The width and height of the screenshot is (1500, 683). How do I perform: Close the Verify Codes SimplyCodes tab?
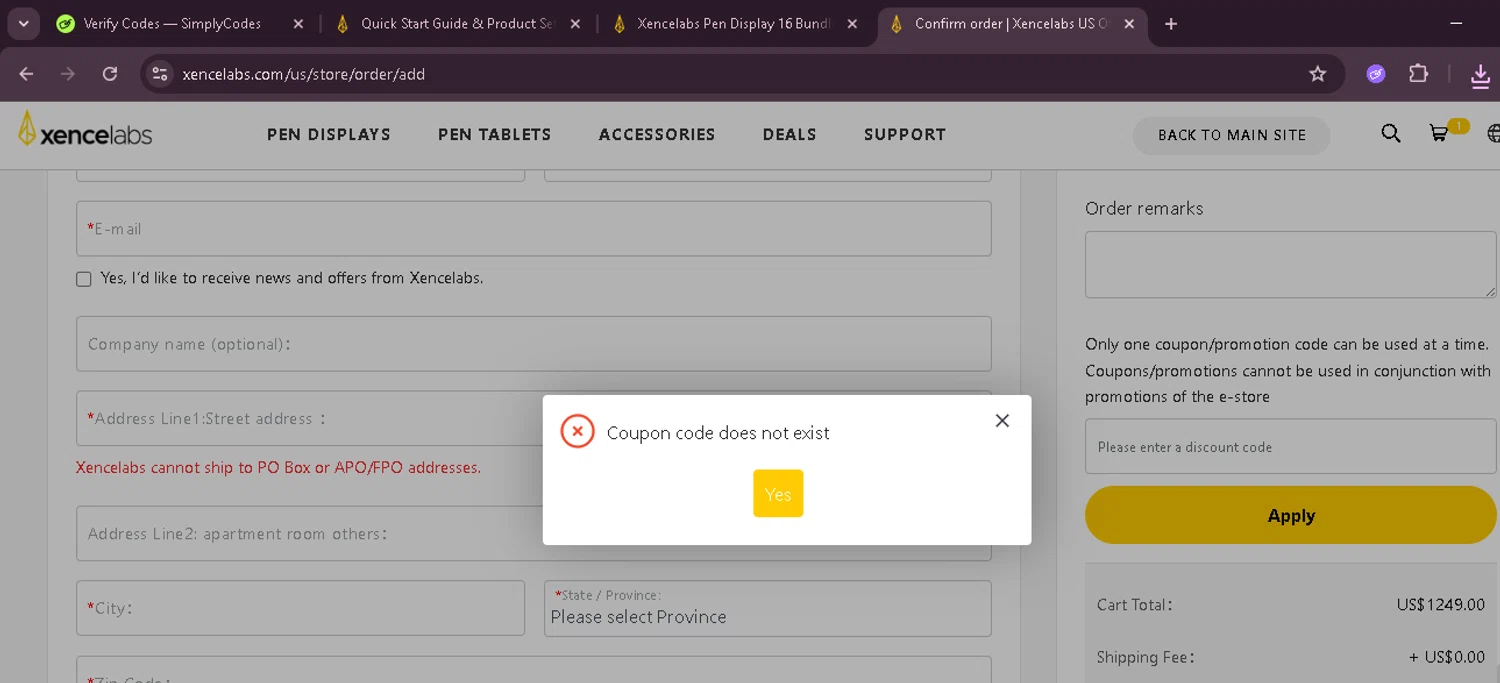[x=298, y=24]
